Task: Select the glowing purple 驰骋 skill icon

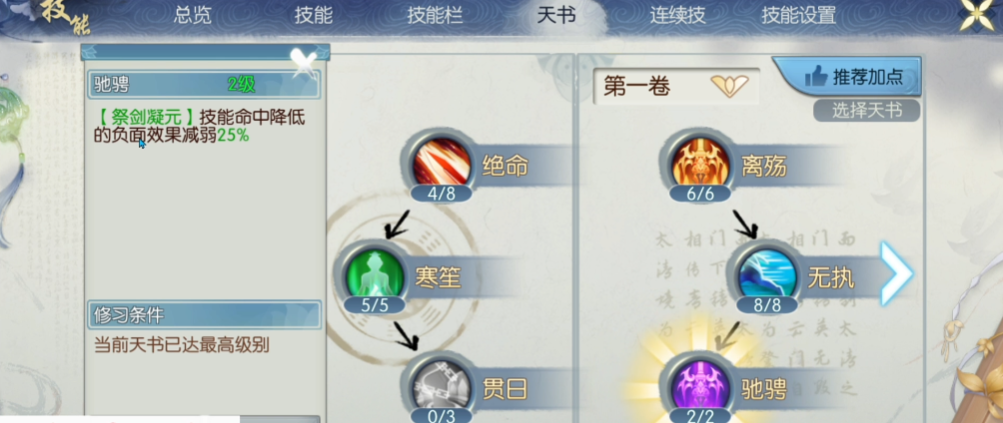Action: 700,387
